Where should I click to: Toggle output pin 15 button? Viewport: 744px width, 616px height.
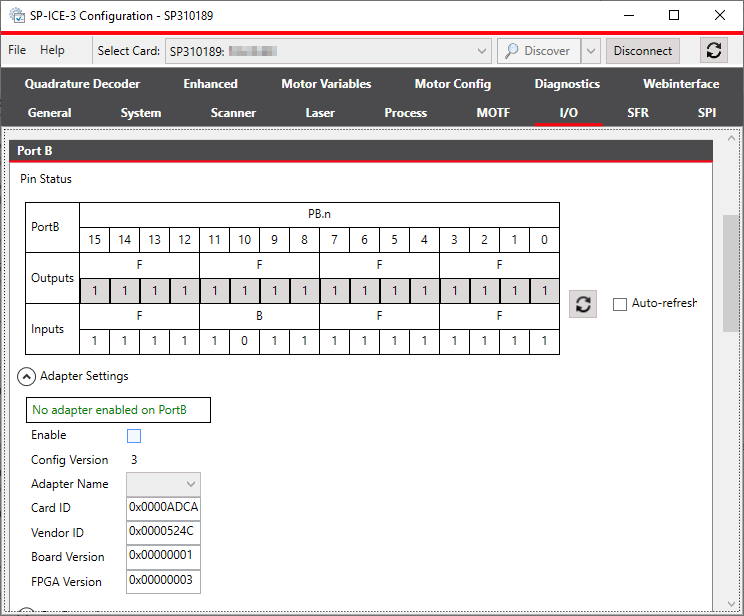tap(94, 290)
